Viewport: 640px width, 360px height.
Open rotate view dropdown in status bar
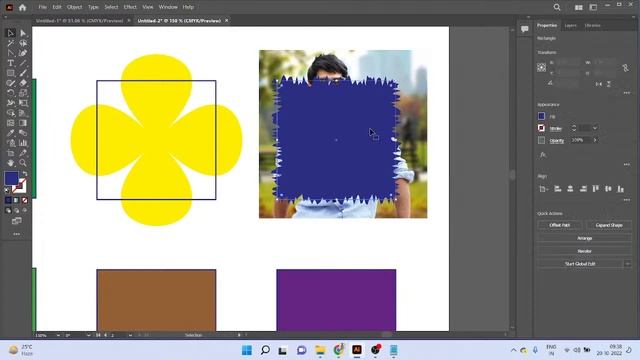89,335
